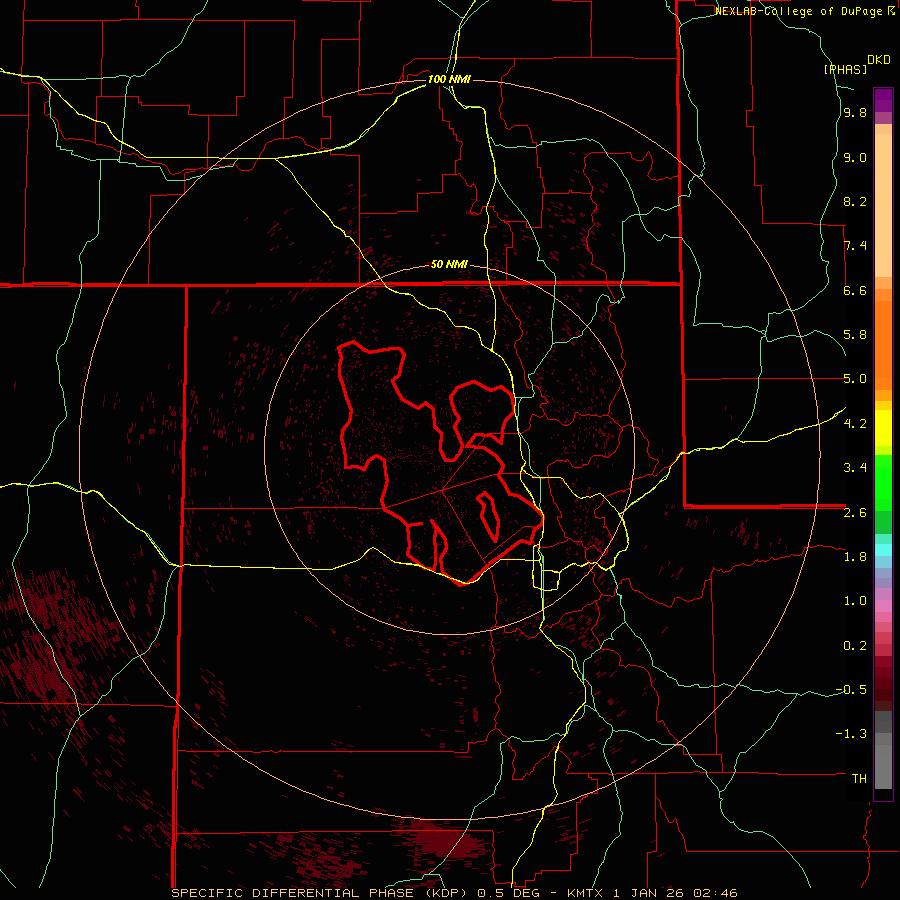Pick the dark orange segment of the color bar

tap(883, 344)
